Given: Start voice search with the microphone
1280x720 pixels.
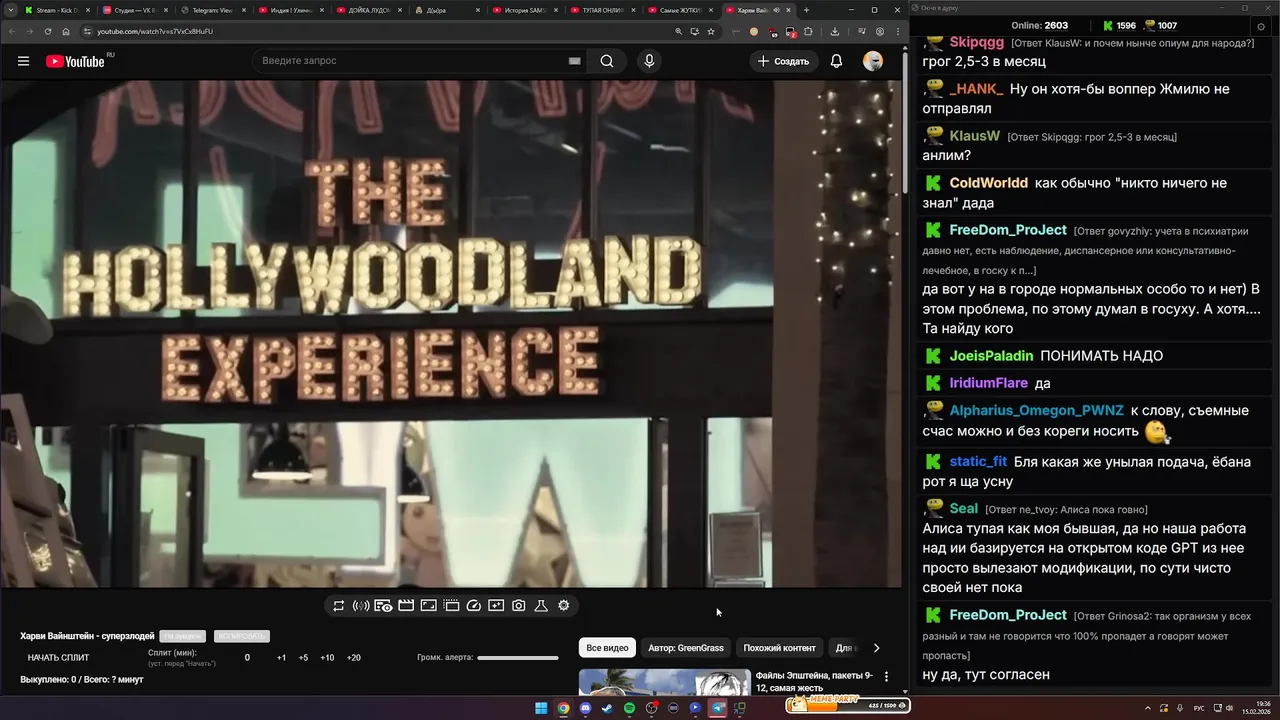Looking at the screenshot, I should pos(649,61).
